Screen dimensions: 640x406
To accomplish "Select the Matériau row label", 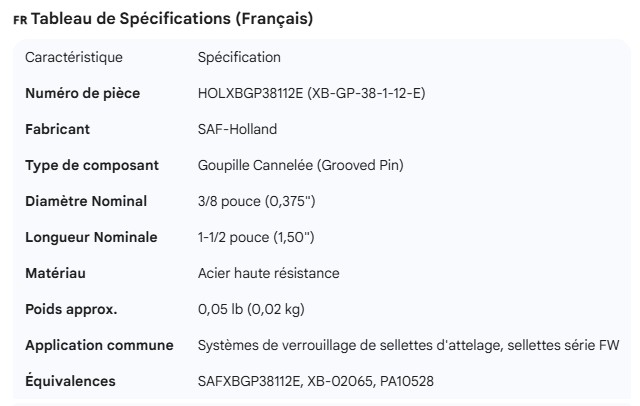I will 55,273.
